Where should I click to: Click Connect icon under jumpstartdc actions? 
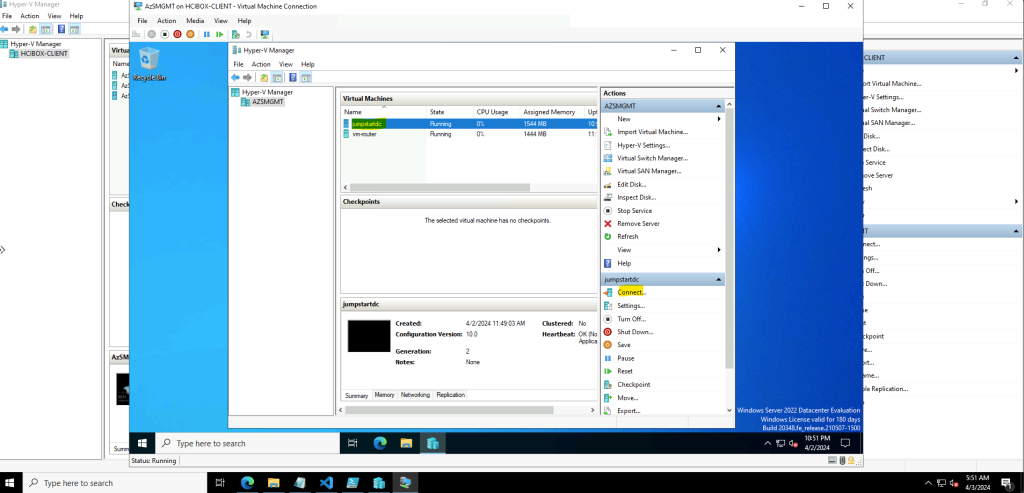coord(608,293)
